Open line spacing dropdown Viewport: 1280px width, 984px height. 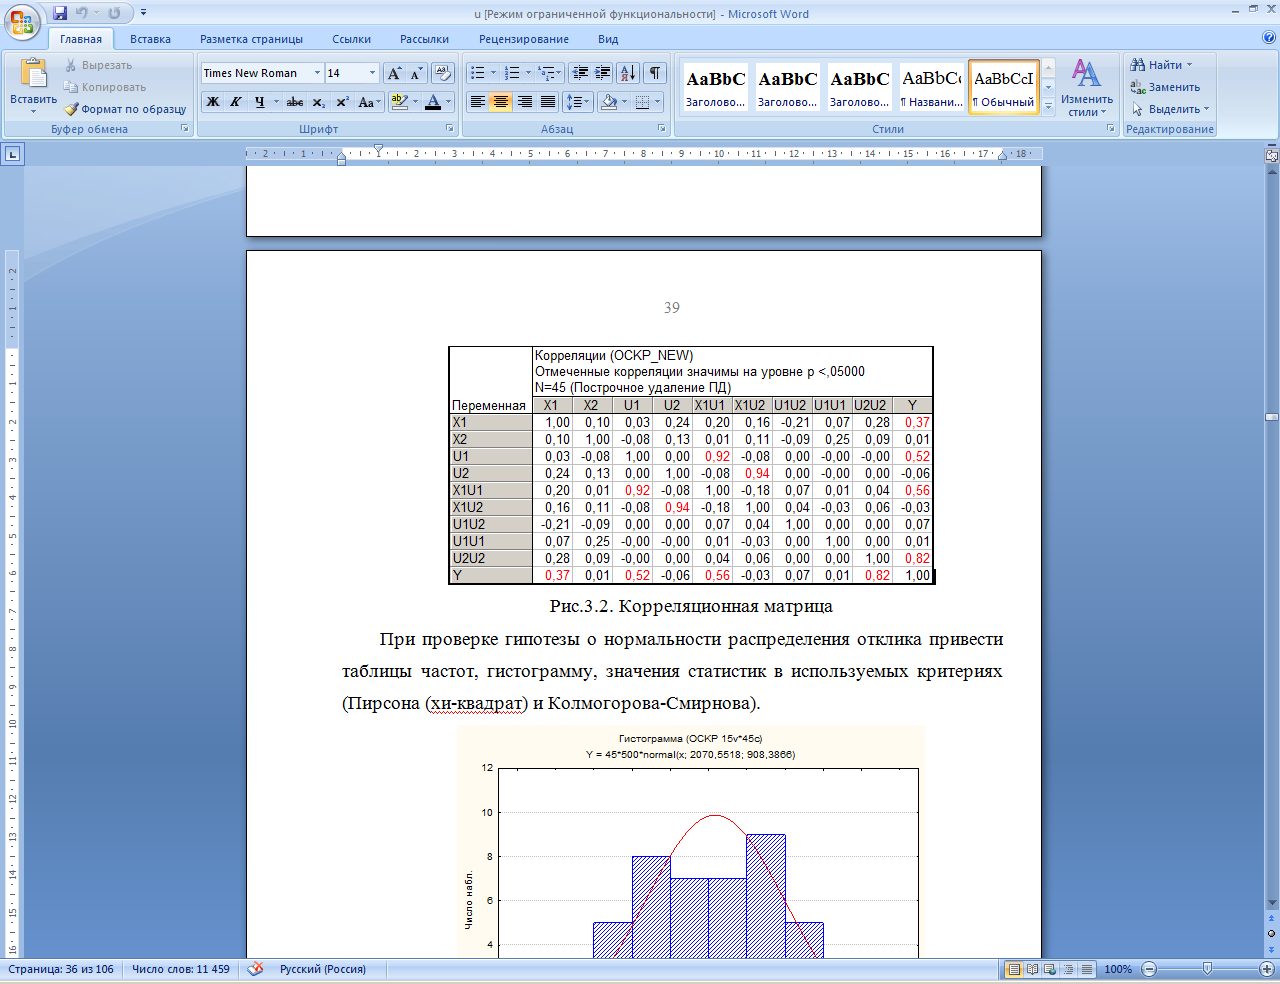pos(578,102)
